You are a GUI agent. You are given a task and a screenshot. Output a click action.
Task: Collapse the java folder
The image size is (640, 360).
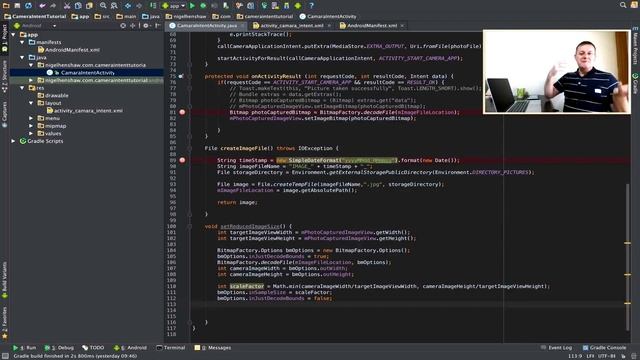[x=22, y=58]
